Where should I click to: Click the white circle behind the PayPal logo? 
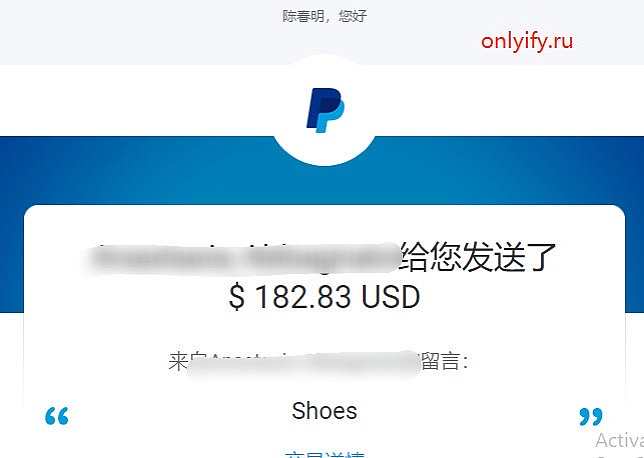[324, 111]
